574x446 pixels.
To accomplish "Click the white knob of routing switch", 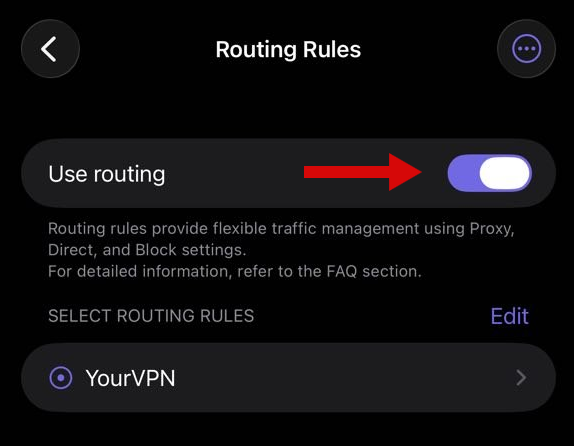I will pos(504,173).
